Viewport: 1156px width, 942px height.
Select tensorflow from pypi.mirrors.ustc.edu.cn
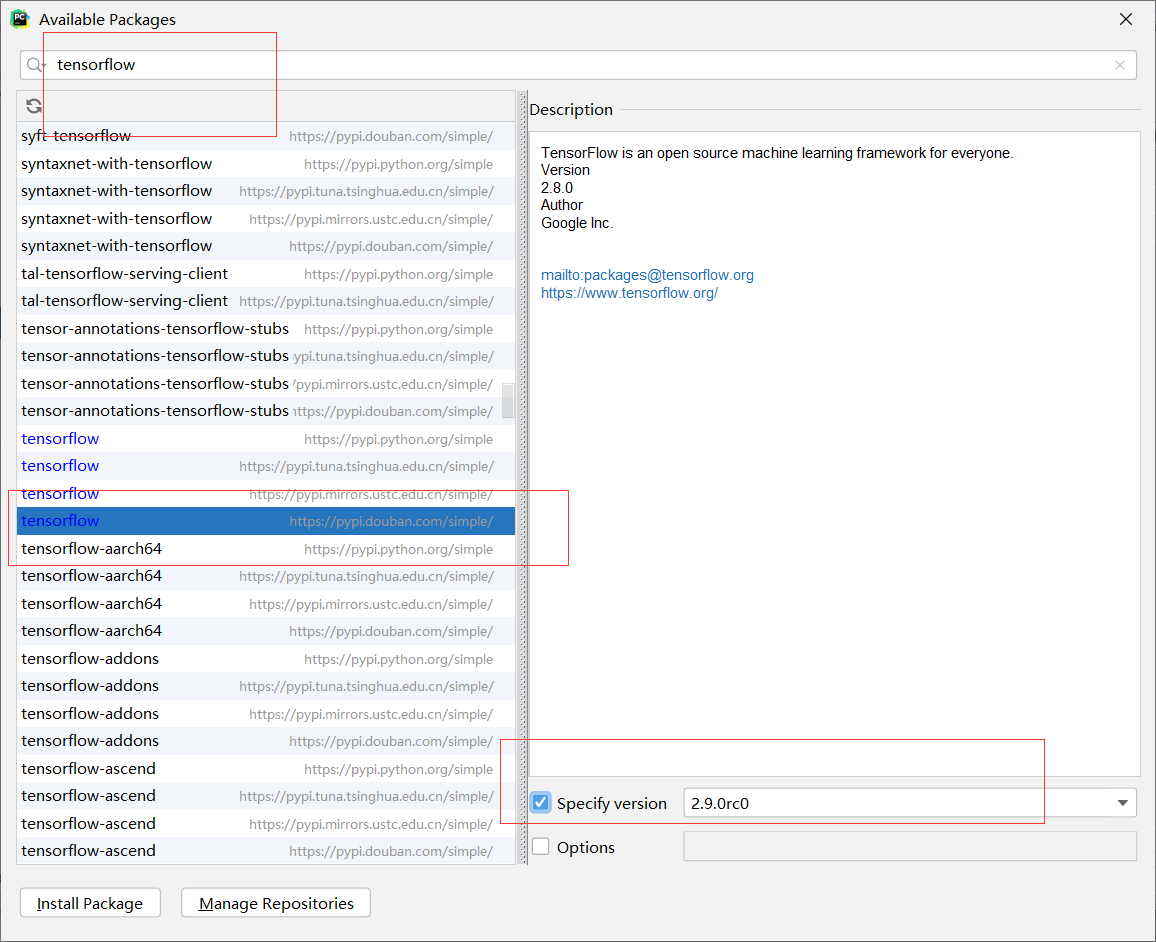265,494
